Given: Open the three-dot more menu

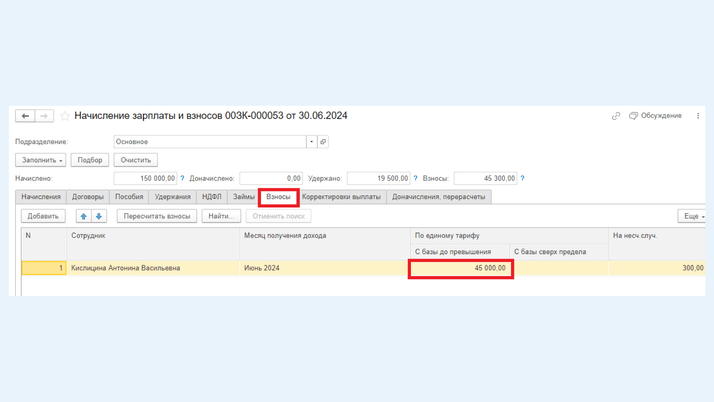Looking at the screenshot, I should (698, 116).
